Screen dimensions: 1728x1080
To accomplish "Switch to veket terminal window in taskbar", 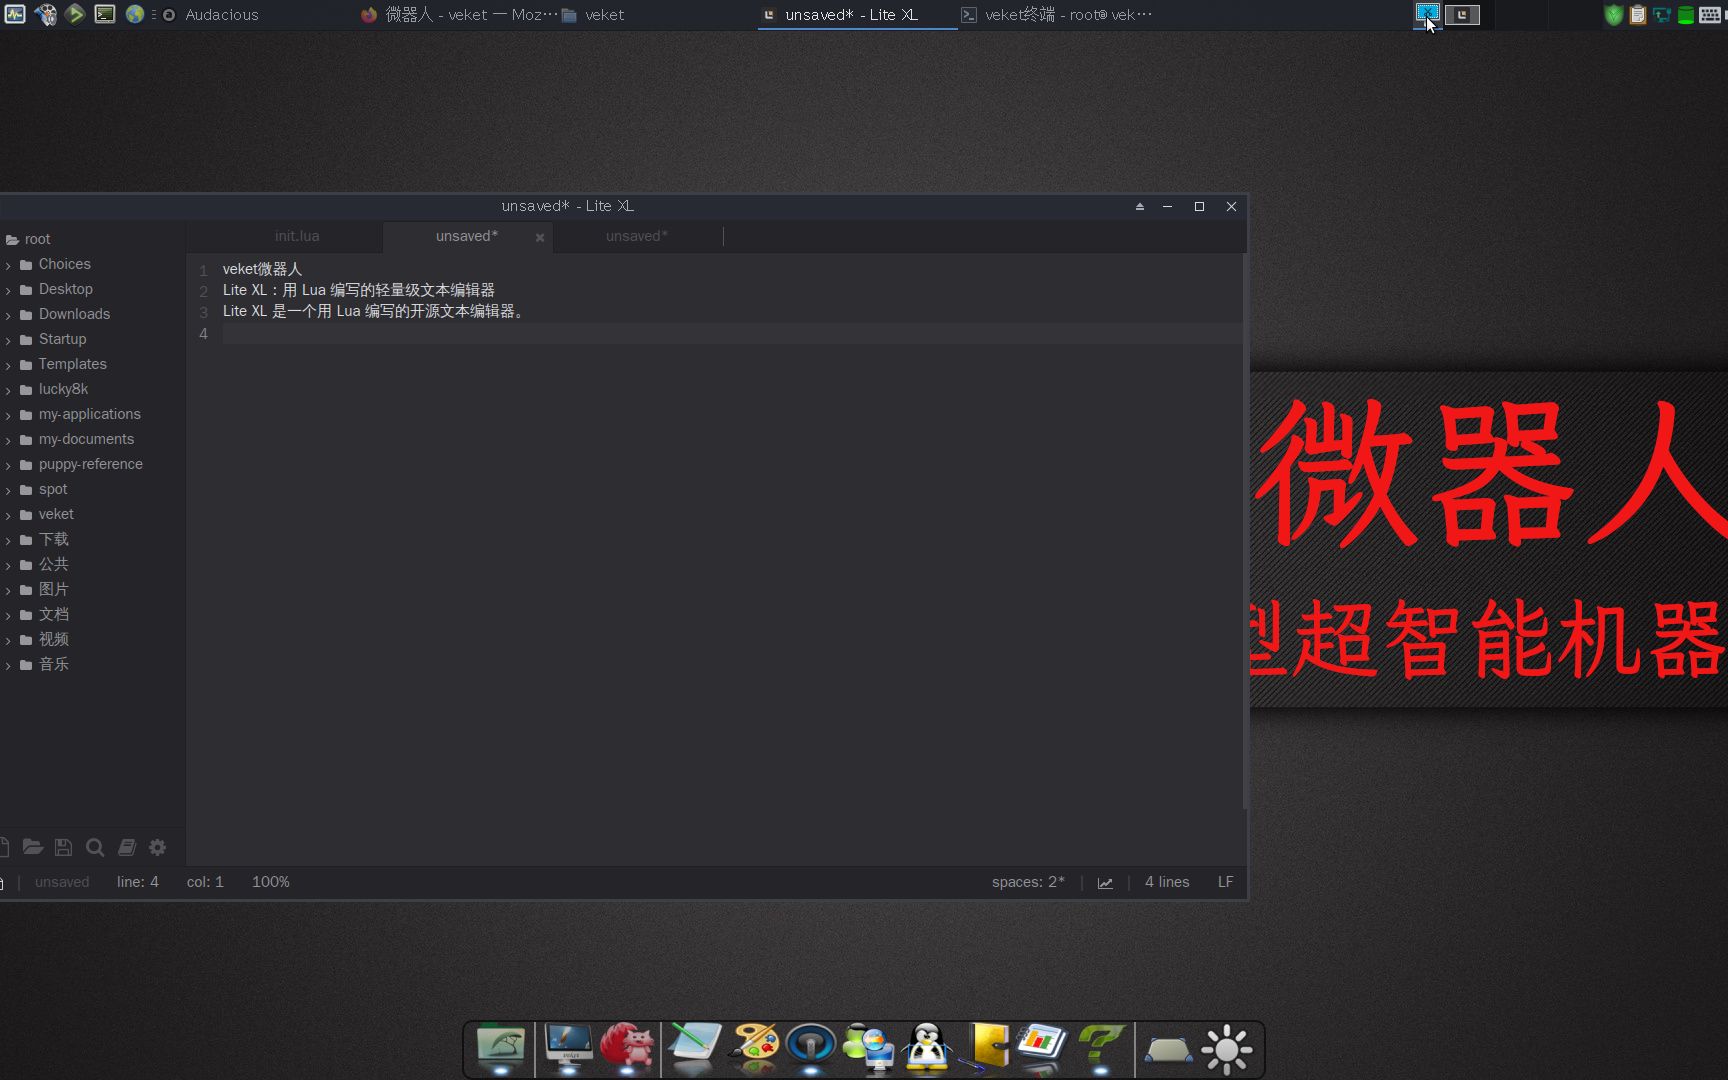I will point(1056,14).
